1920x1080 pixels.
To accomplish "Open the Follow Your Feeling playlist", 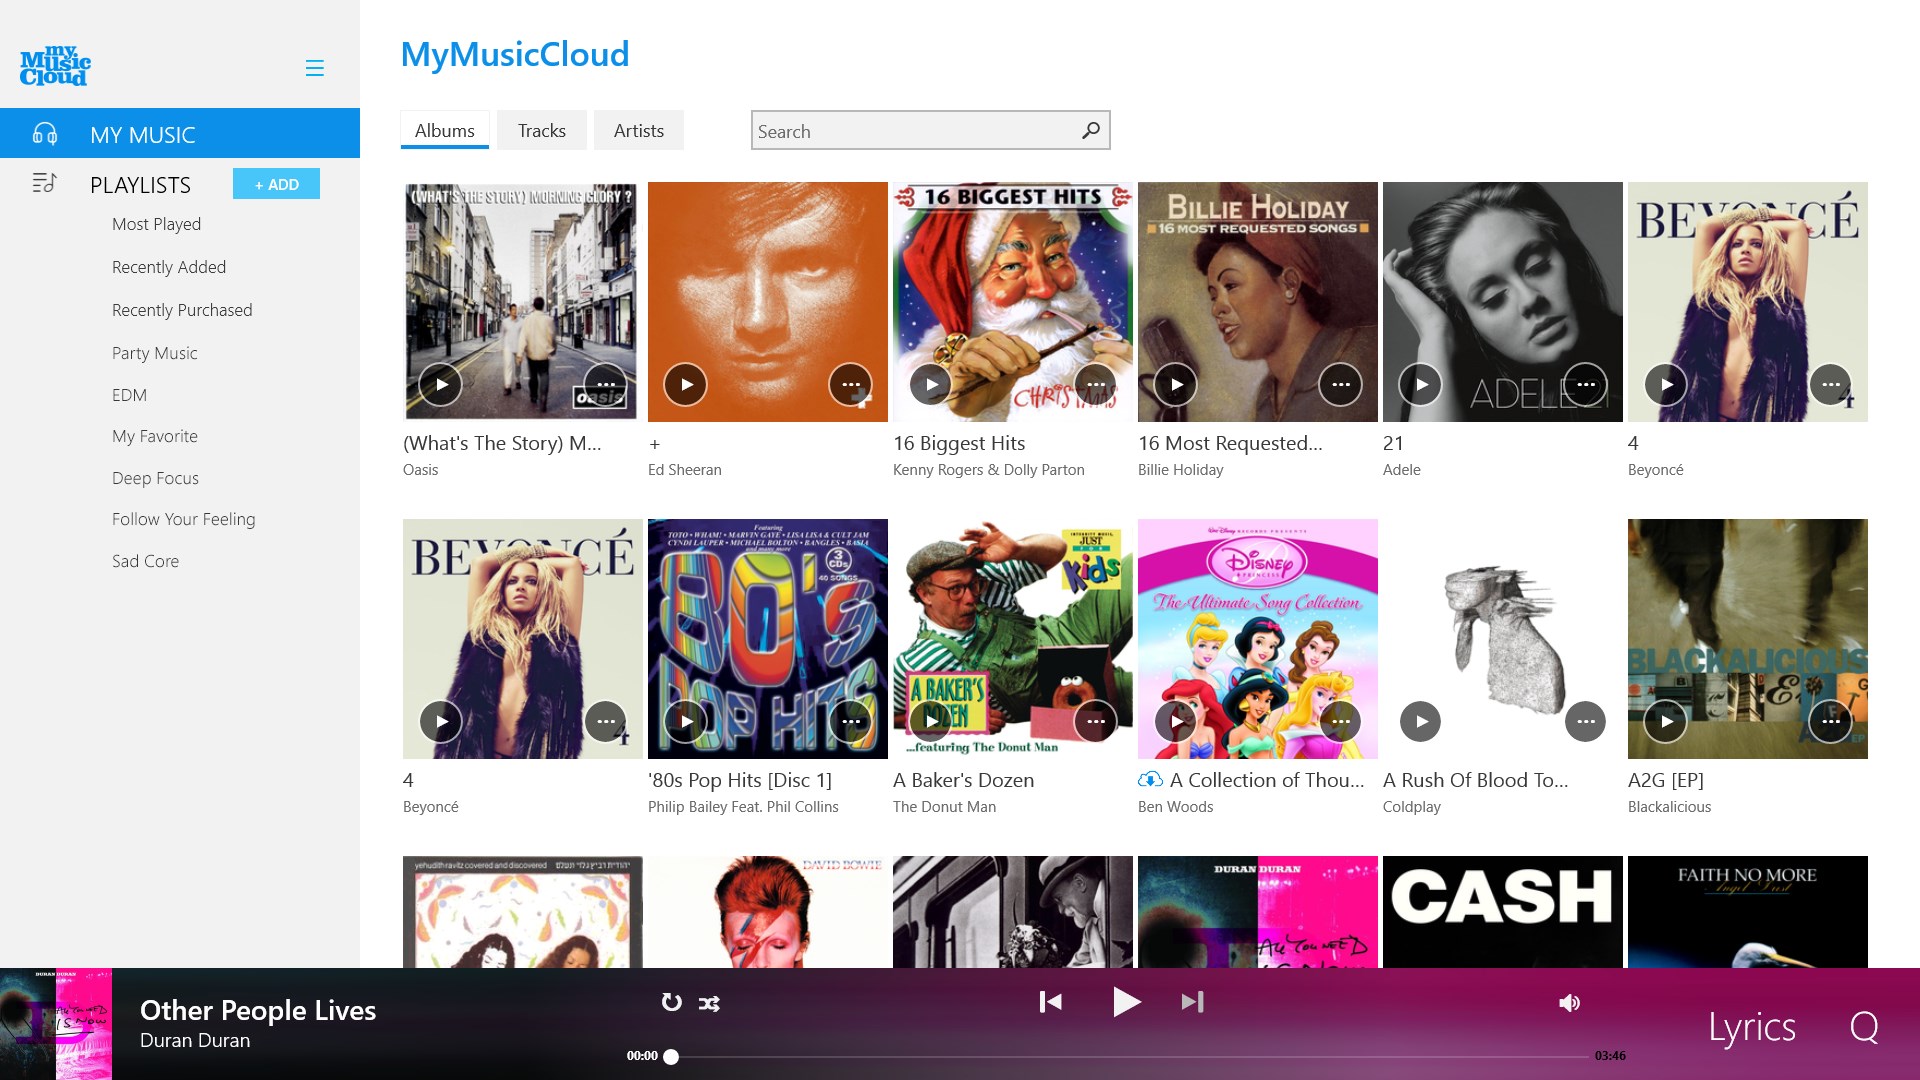I will (x=183, y=519).
